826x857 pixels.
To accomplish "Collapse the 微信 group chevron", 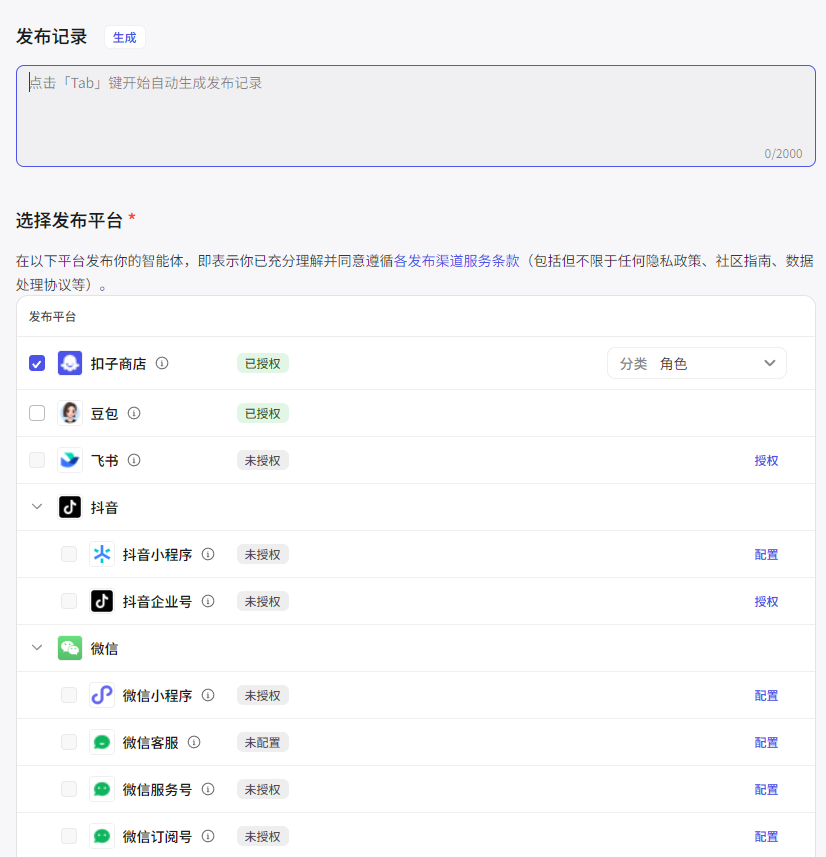I will (37, 648).
